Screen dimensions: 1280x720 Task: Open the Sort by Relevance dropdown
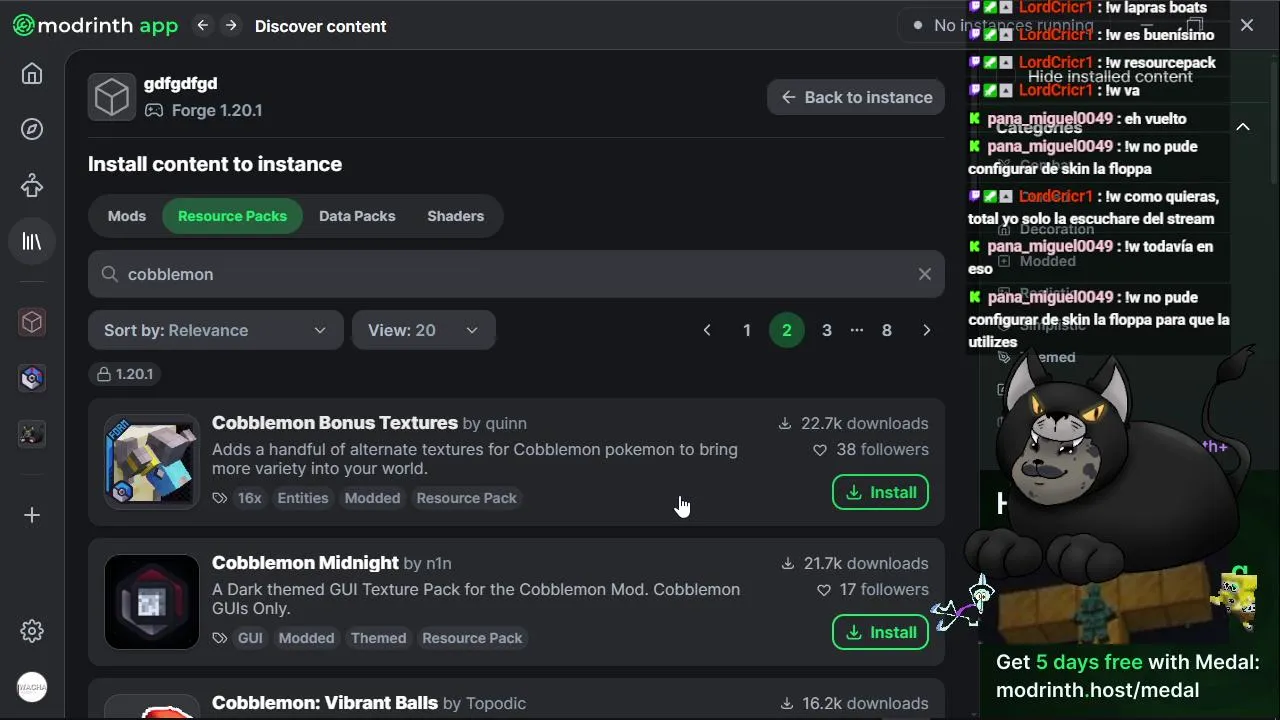pyautogui.click(x=215, y=330)
